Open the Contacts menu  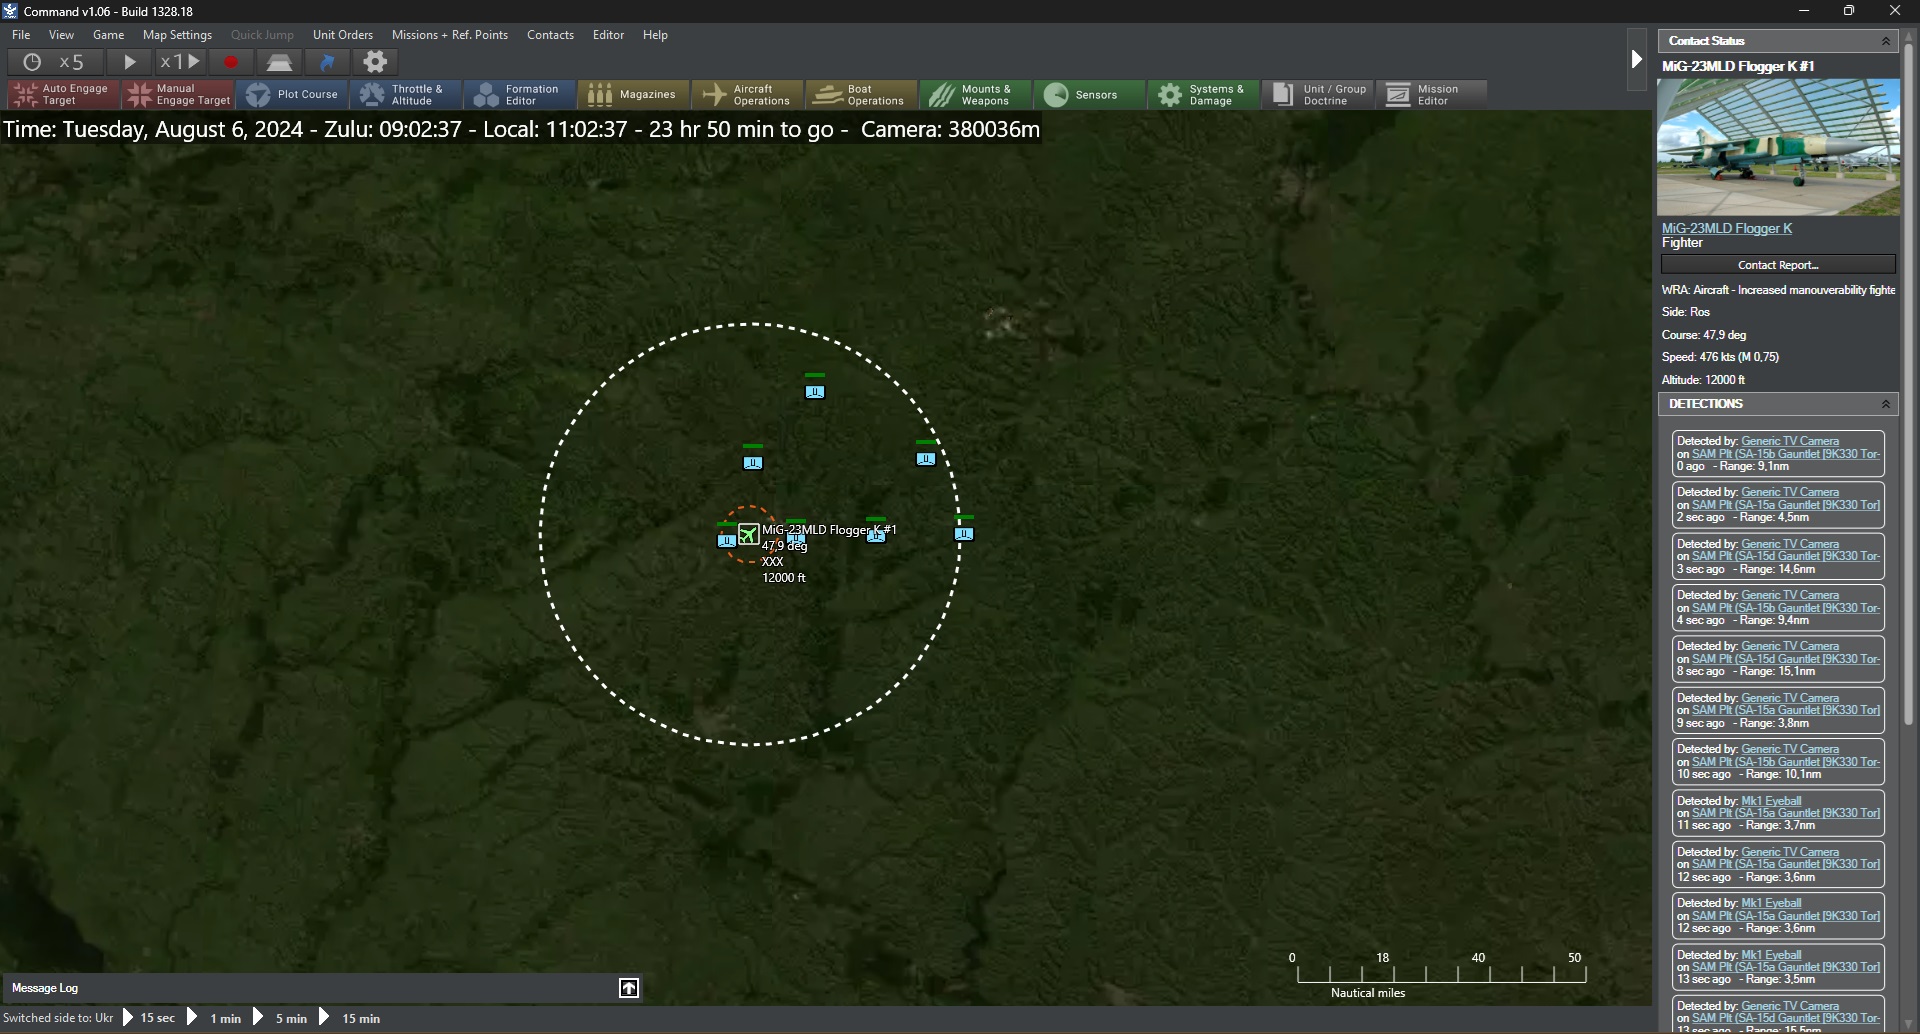[551, 35]
